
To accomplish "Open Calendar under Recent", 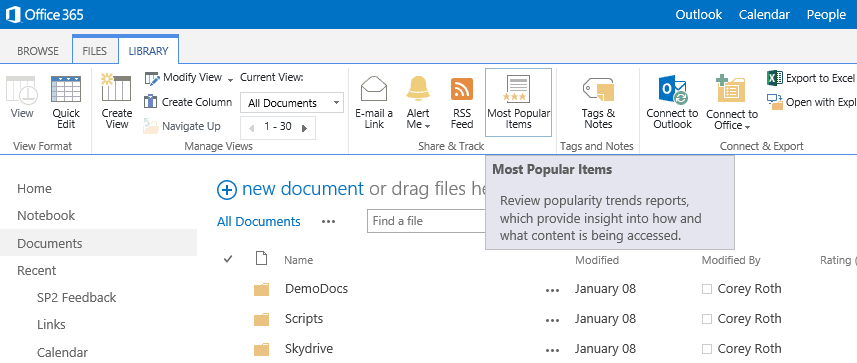I will tap(62, 352).
